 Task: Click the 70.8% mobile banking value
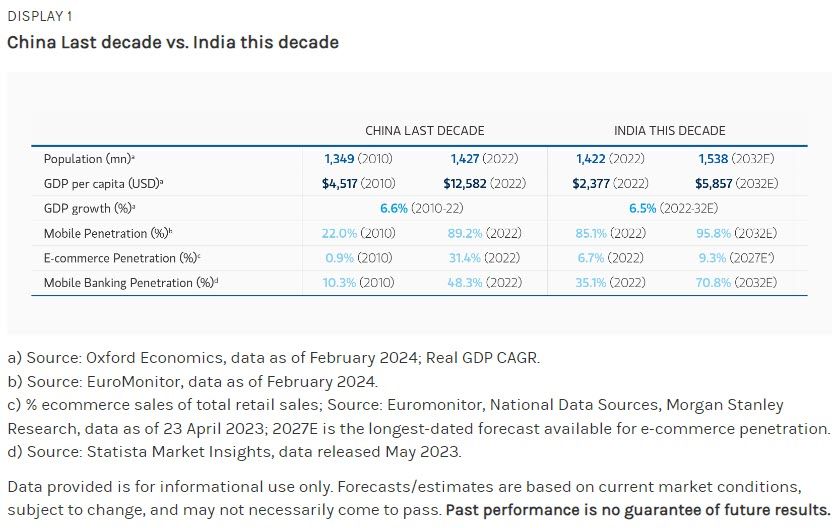coord(714,283)
